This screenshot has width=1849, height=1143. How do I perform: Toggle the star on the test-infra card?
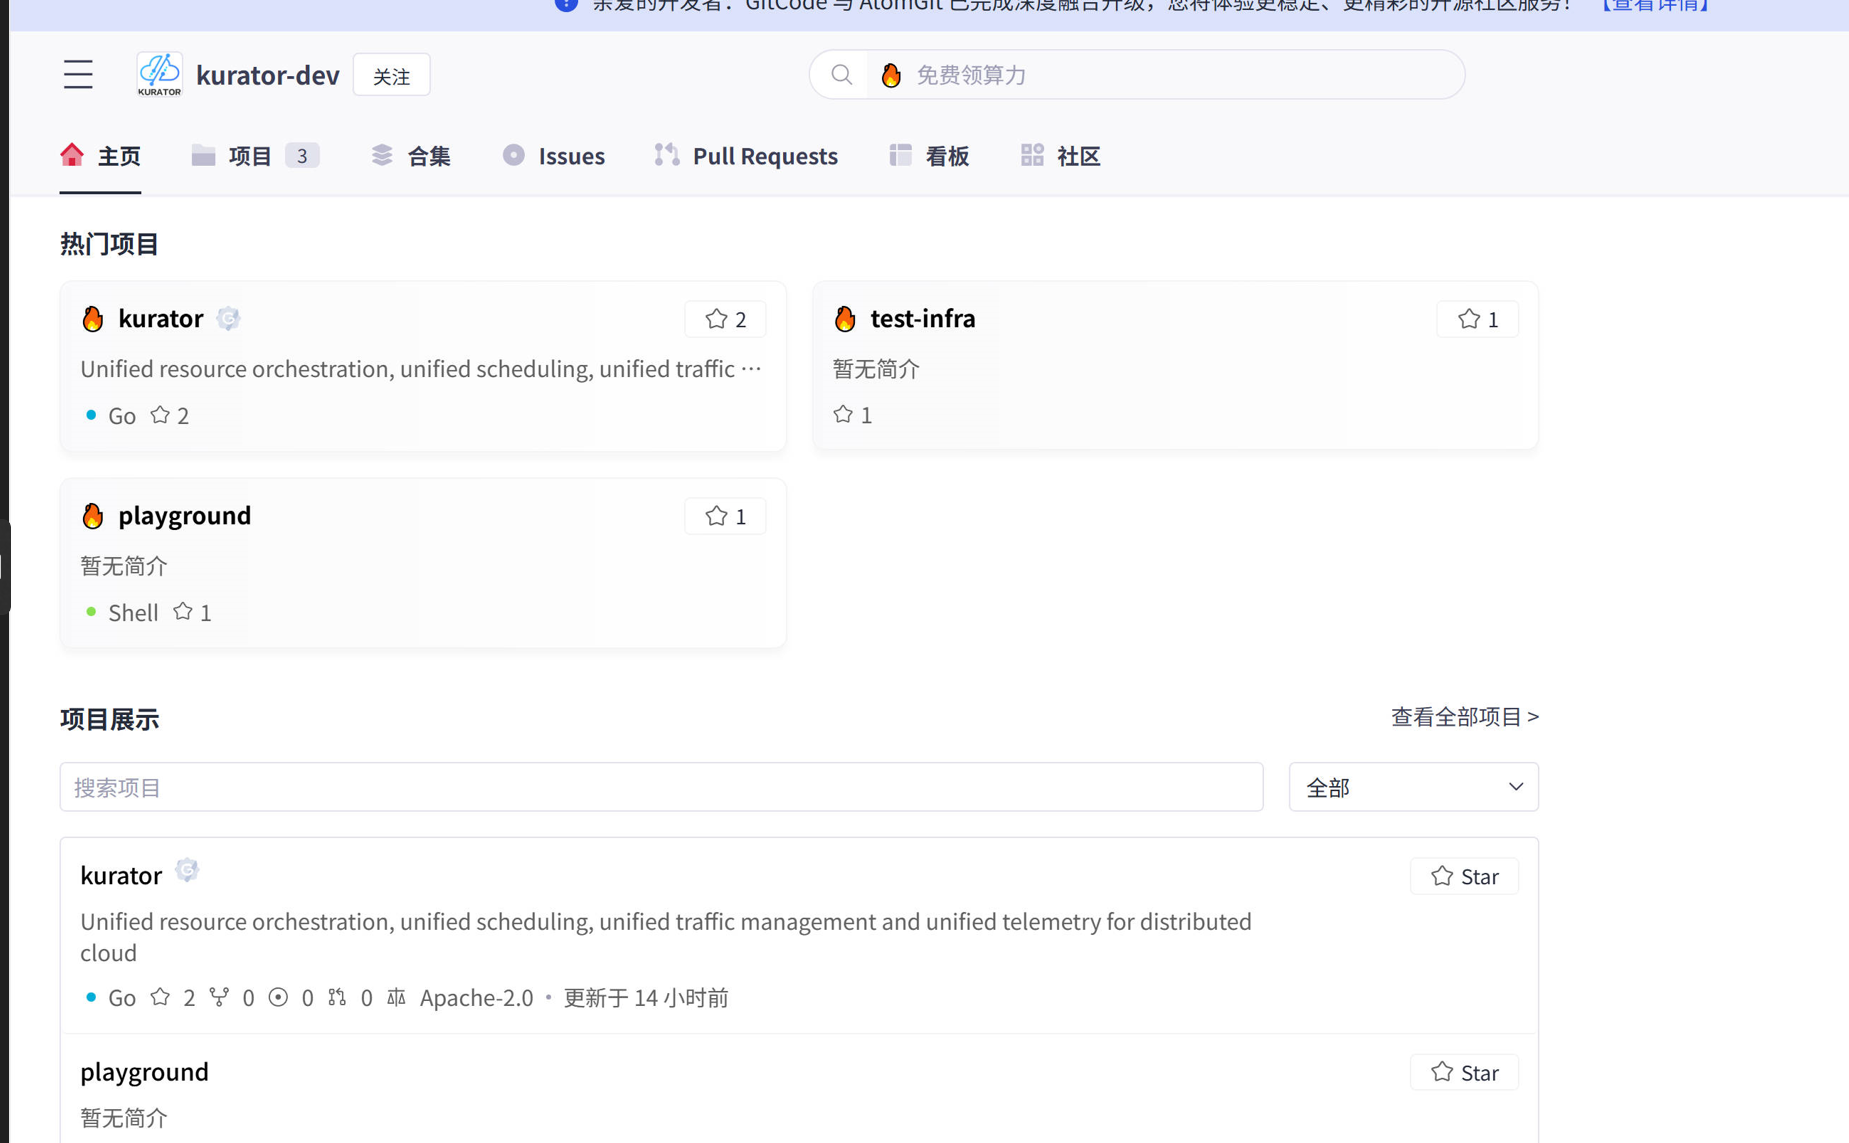(1477, 319)
